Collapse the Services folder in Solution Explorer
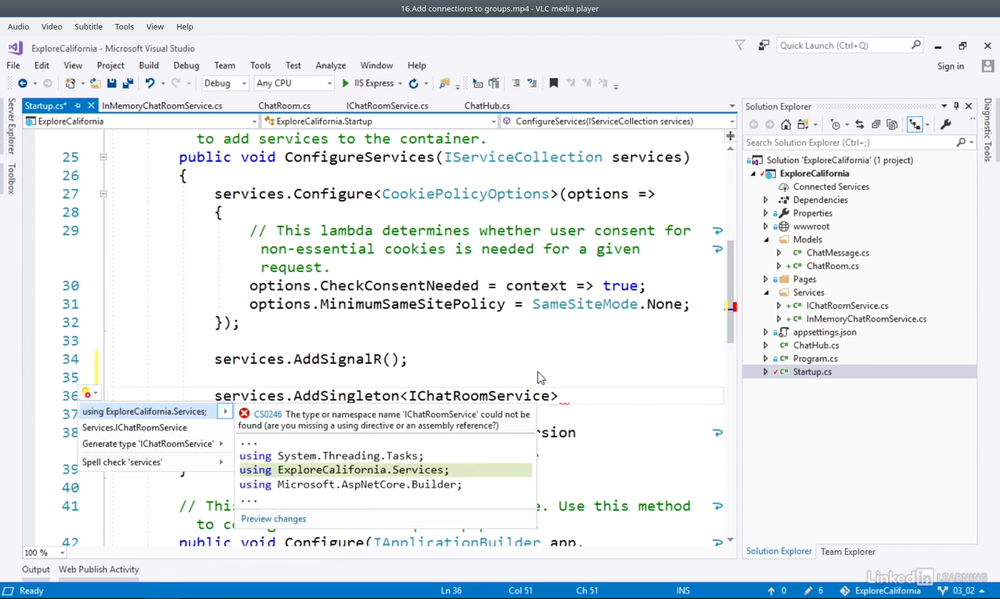The width and height of the screenshot is (1000, 599). click(x=766, y=293)
